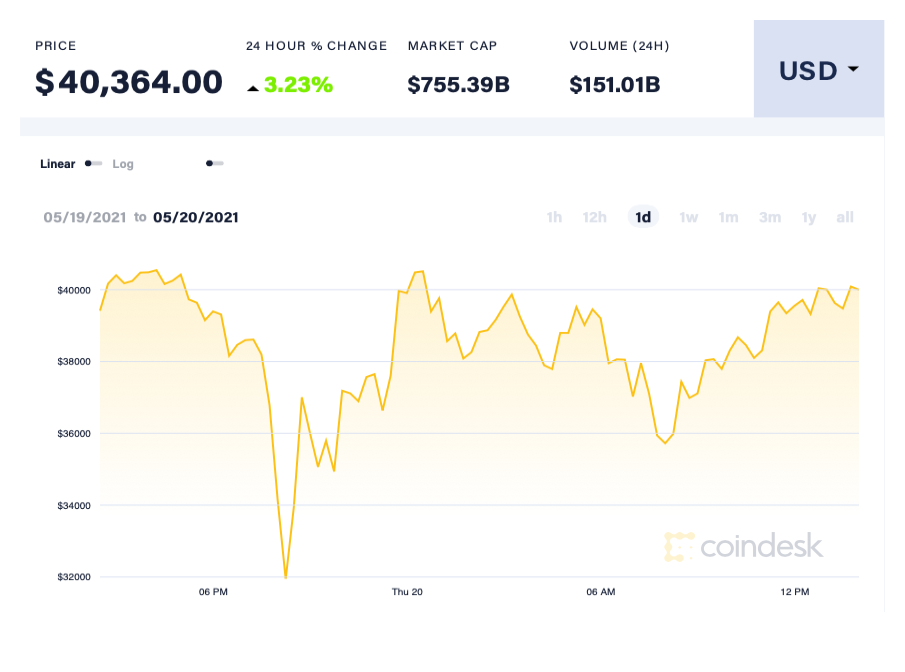Click the green upward arrow change indicator

(x=254, y=86)
